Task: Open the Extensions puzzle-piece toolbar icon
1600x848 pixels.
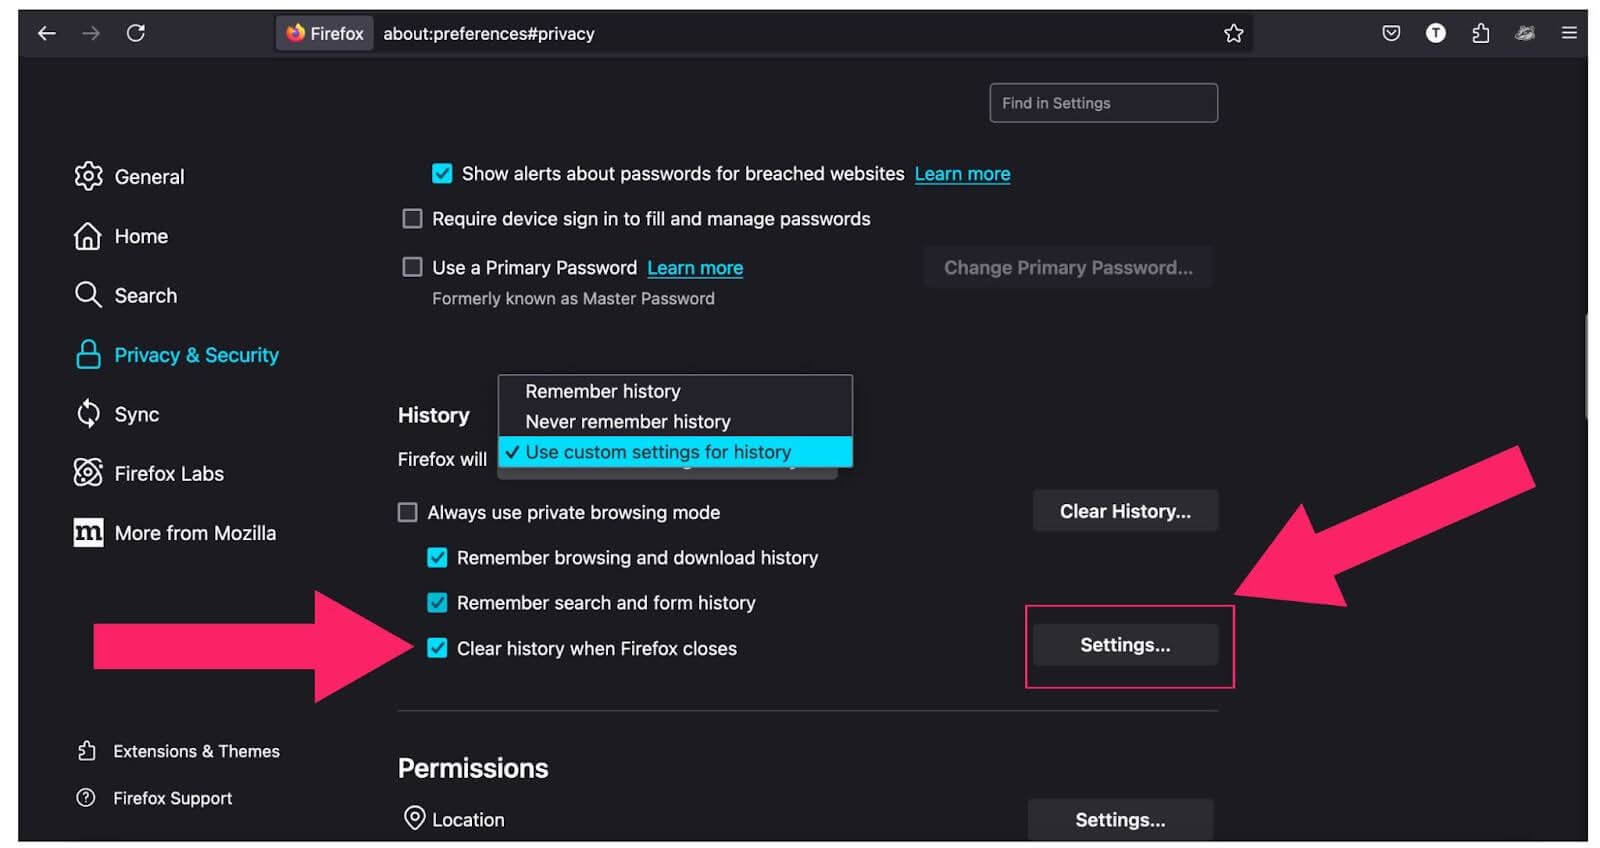Action: [1481, 33]
